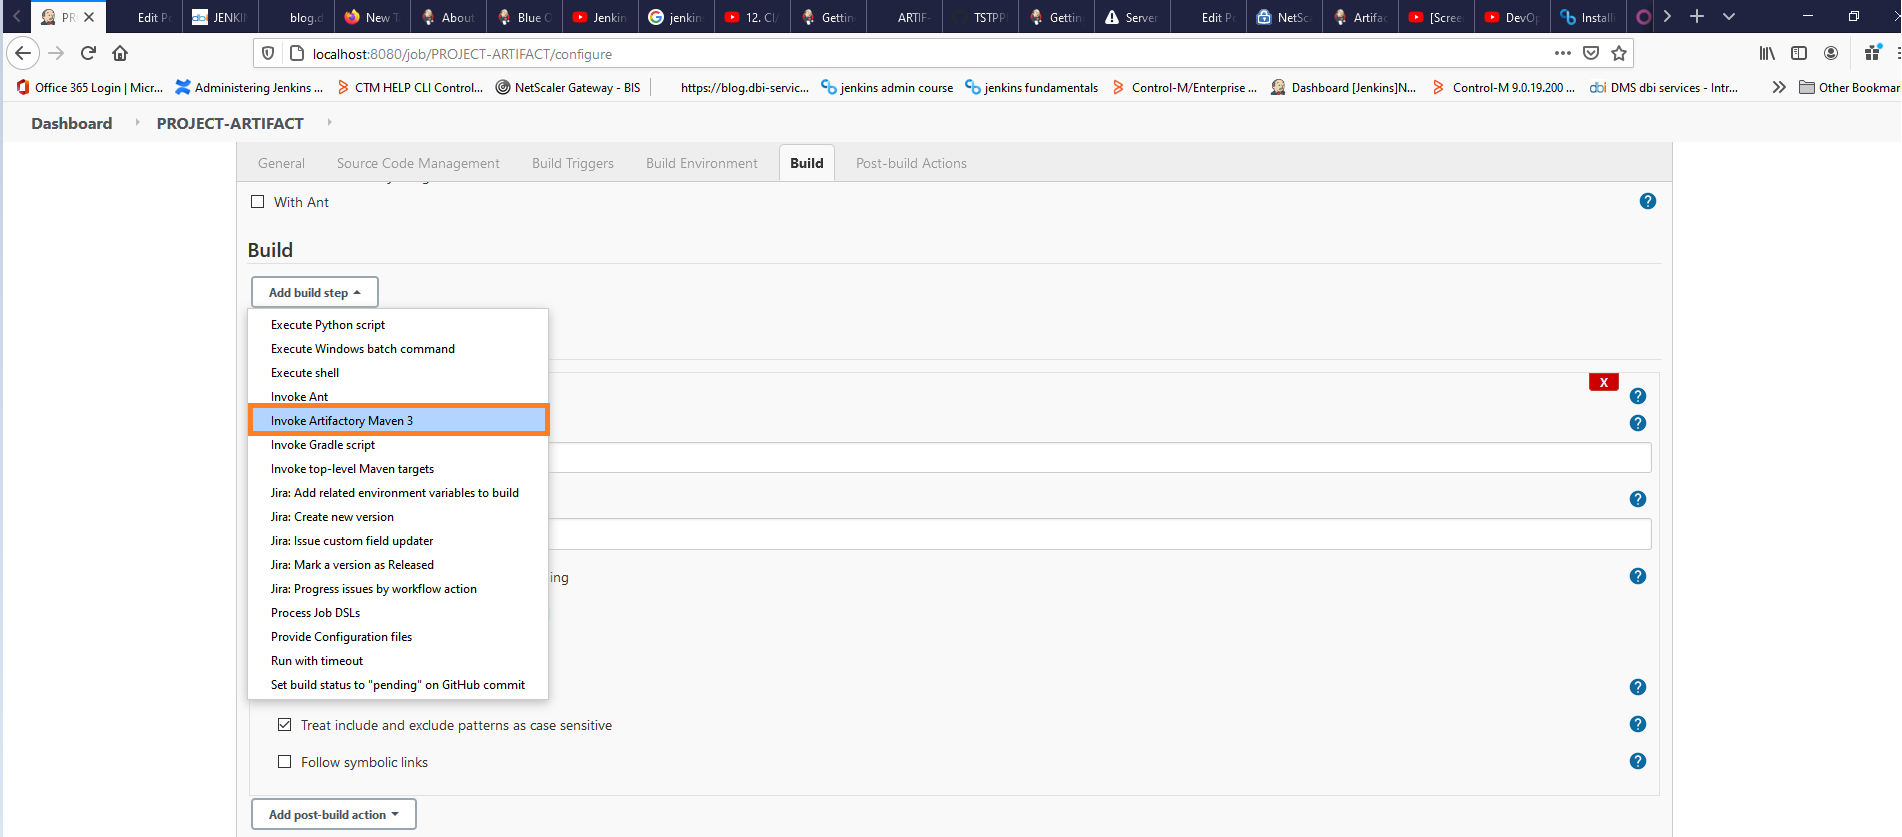The height and width of the screenshot is (837, 1902).
Task: Open help for Follow symbolic links
Action: pyautogui.click(x=1638, y=761)
